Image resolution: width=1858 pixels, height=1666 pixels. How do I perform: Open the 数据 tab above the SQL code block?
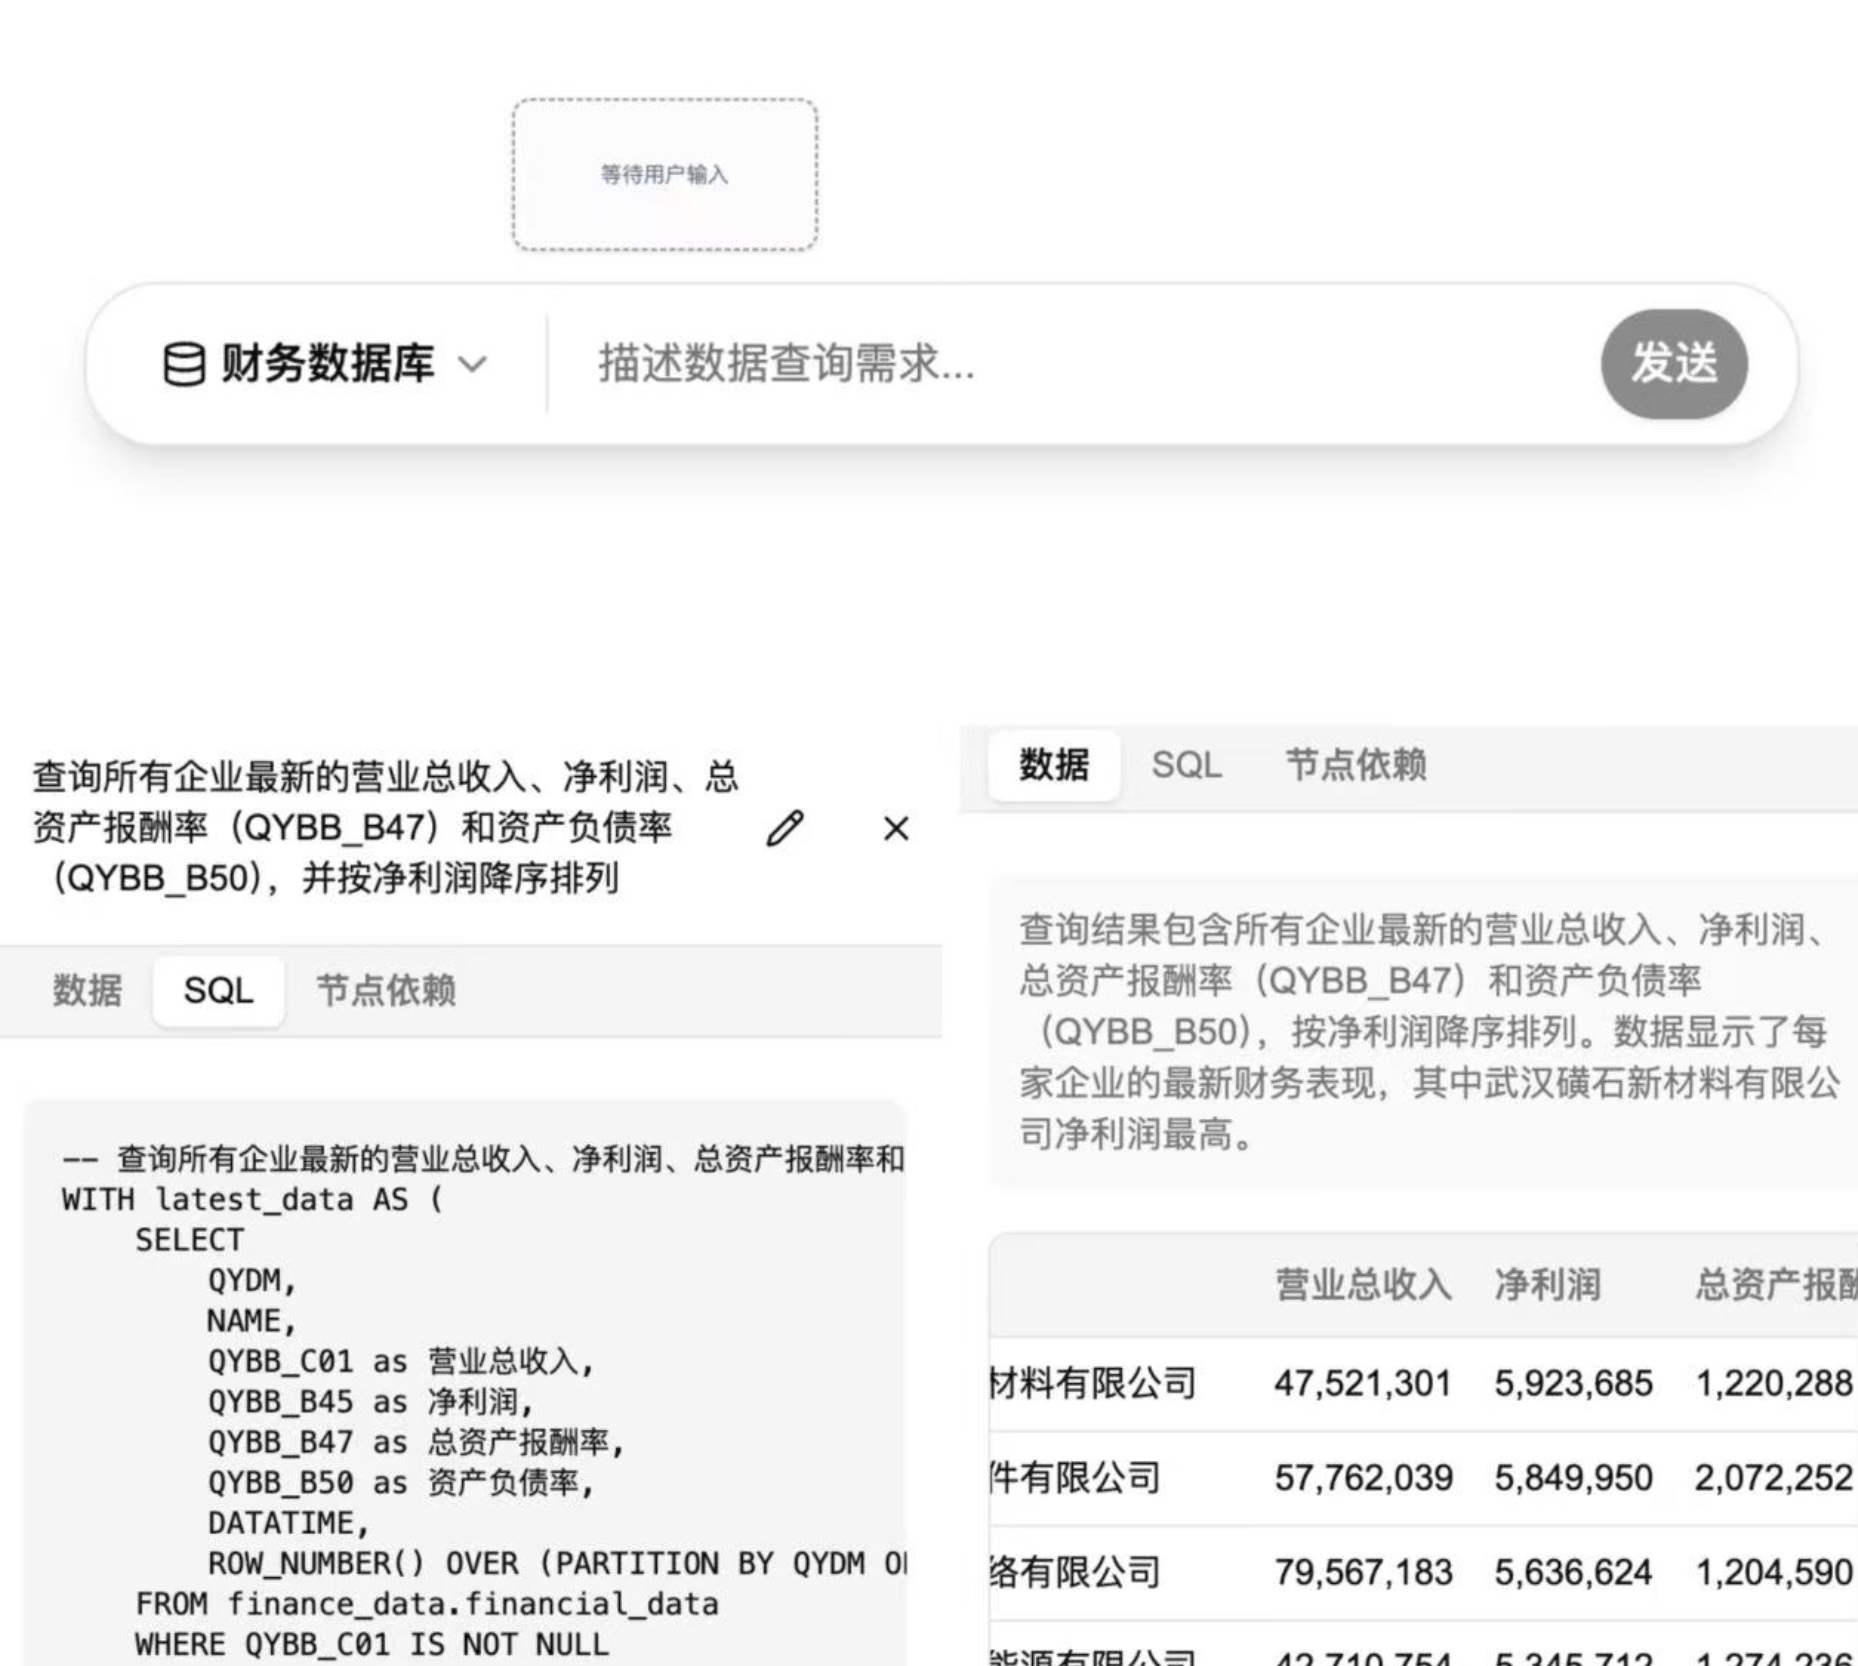click(87, 990)
